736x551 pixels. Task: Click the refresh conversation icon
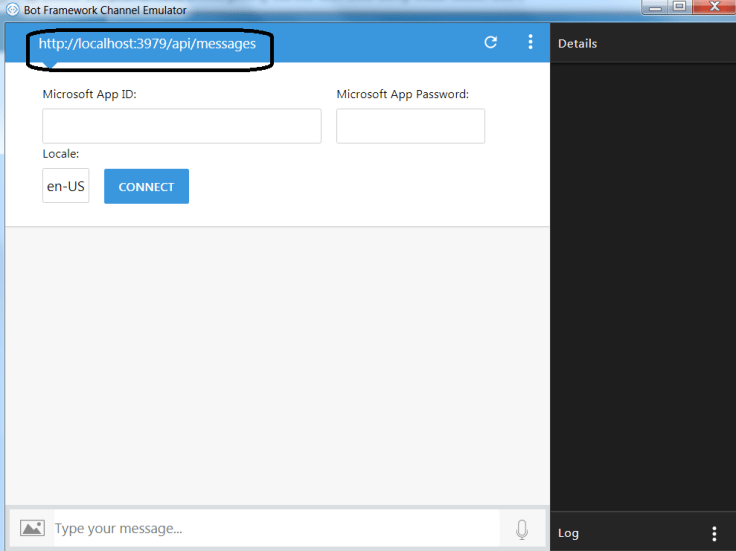(490, 42)
